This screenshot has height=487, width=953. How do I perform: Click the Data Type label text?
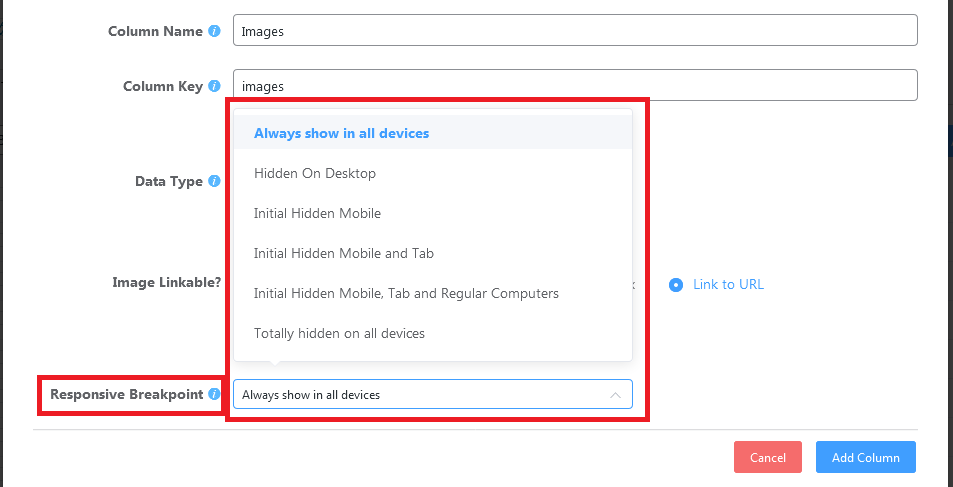pyautogui.click(x=168, y=182)
